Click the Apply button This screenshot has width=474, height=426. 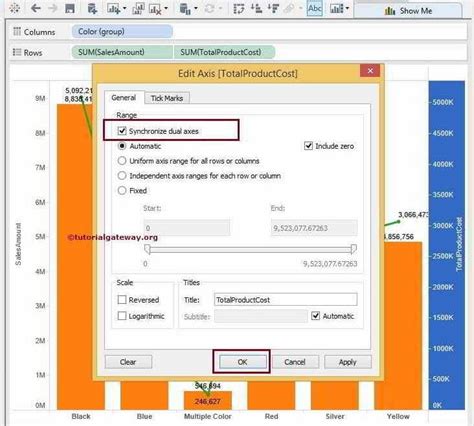pyautogui.click(x=348, y=362)
